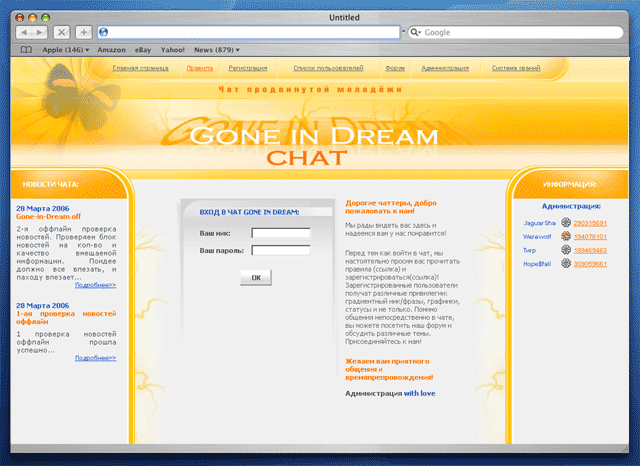640x466 pixels.
Task: Open the Apple (146) bookmarks dropdown
Action: point(65,50)
